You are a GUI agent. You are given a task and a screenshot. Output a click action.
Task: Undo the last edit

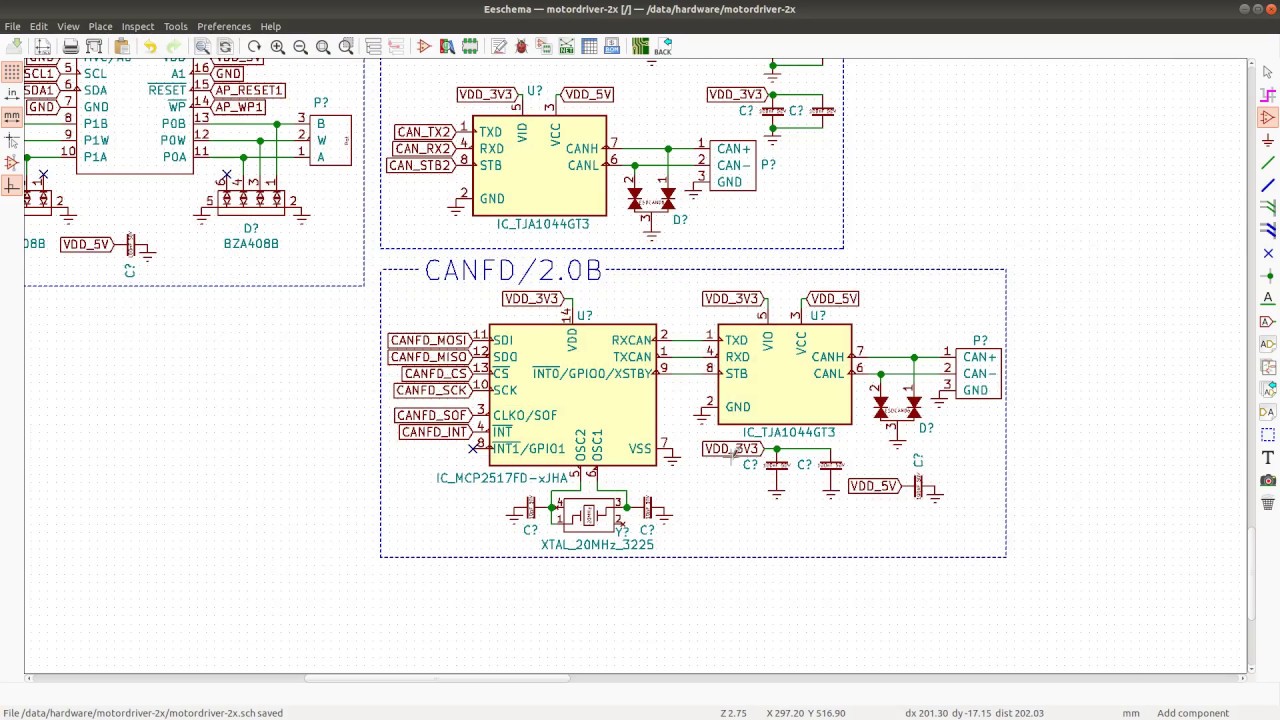click(150, 46)
